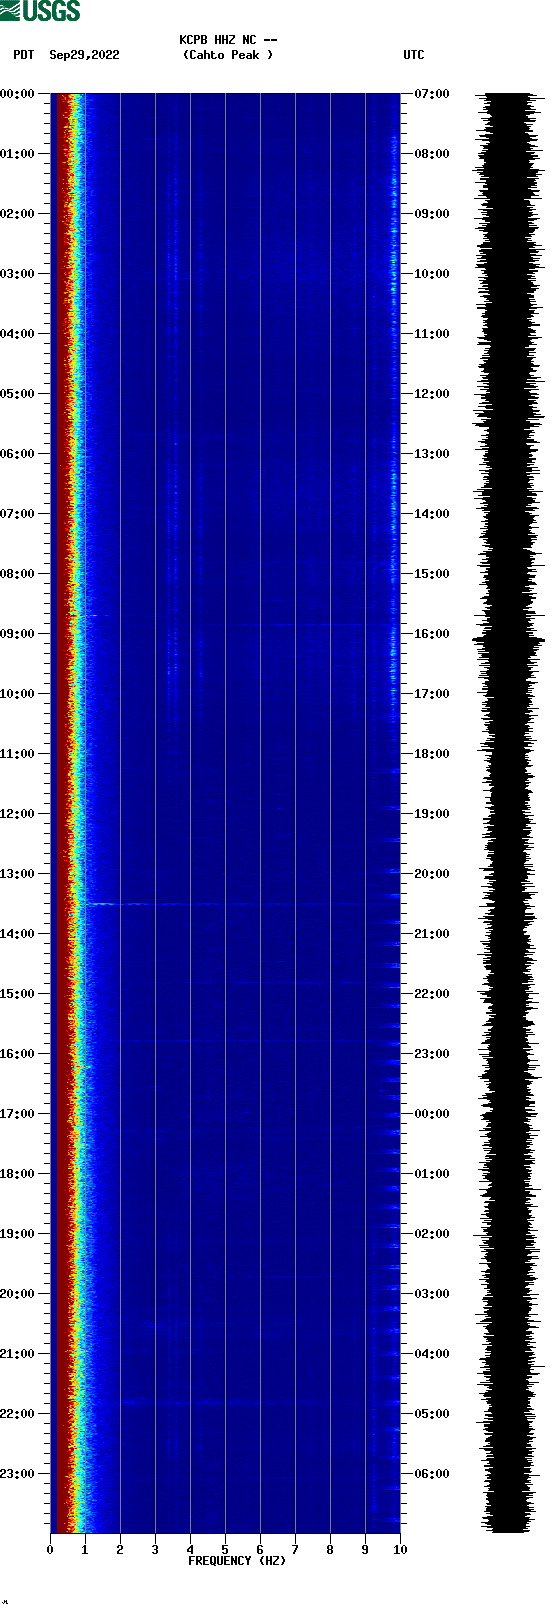Screen dimensions: 552x1613
Task: Click the 15:00 PDT time label
Action: coord(18,994)
